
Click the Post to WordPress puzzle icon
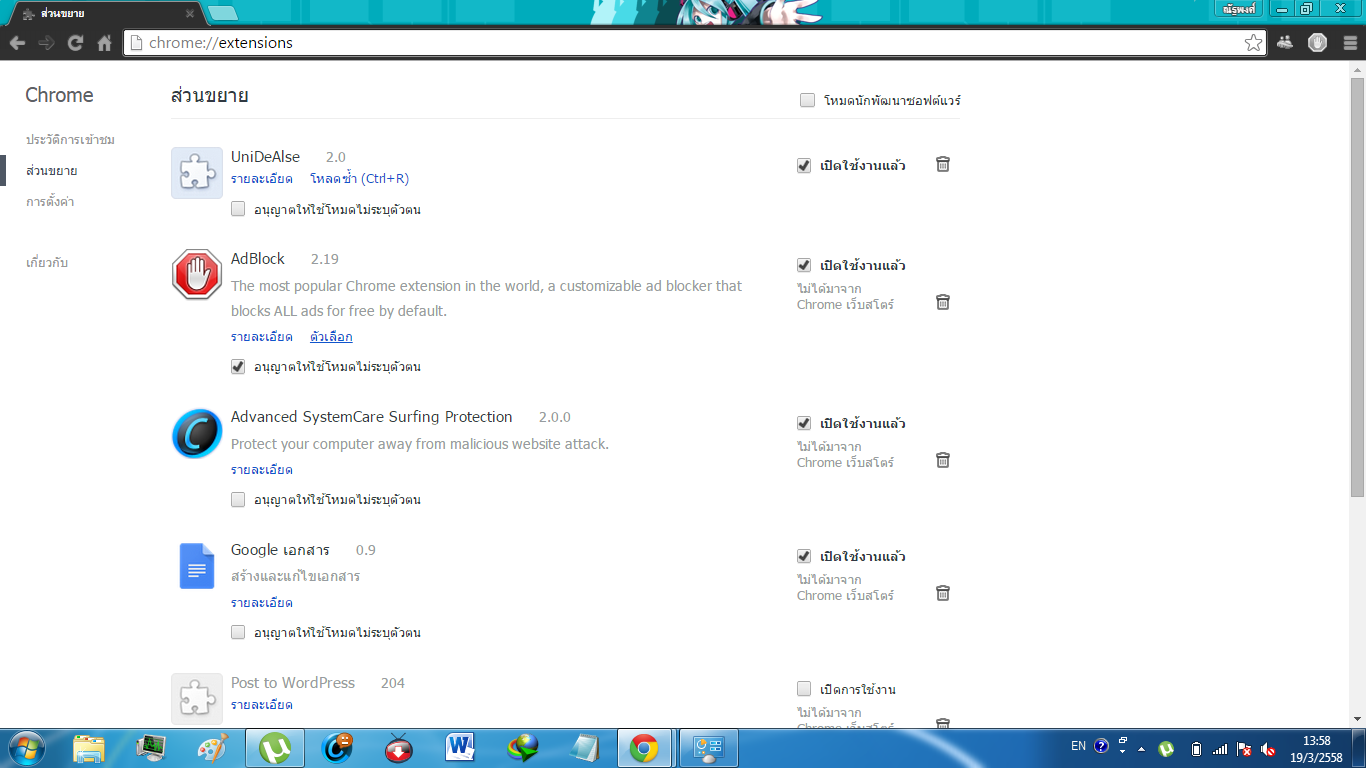(197, 699)
